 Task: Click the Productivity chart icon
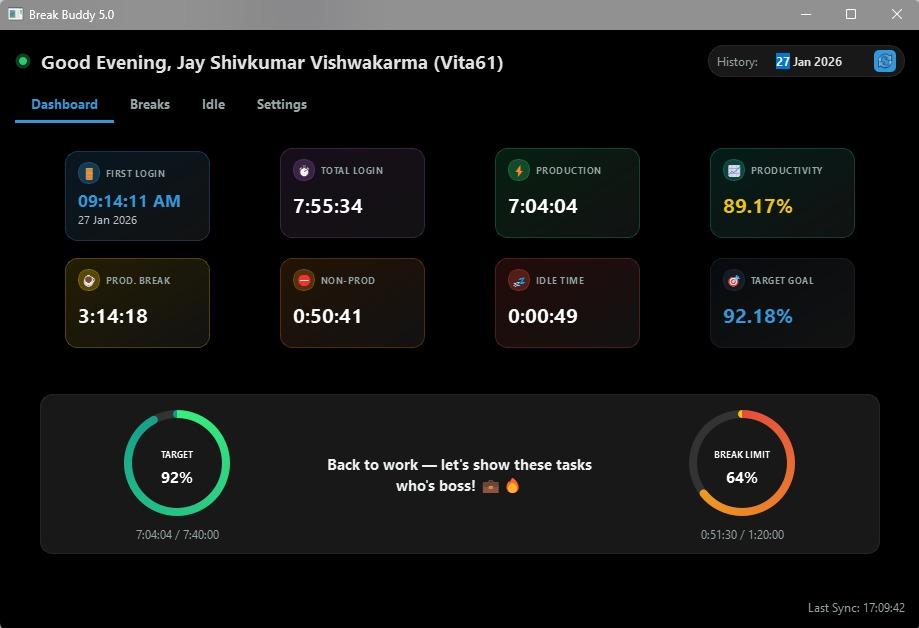pyautogui.click(x=734, y=171)
